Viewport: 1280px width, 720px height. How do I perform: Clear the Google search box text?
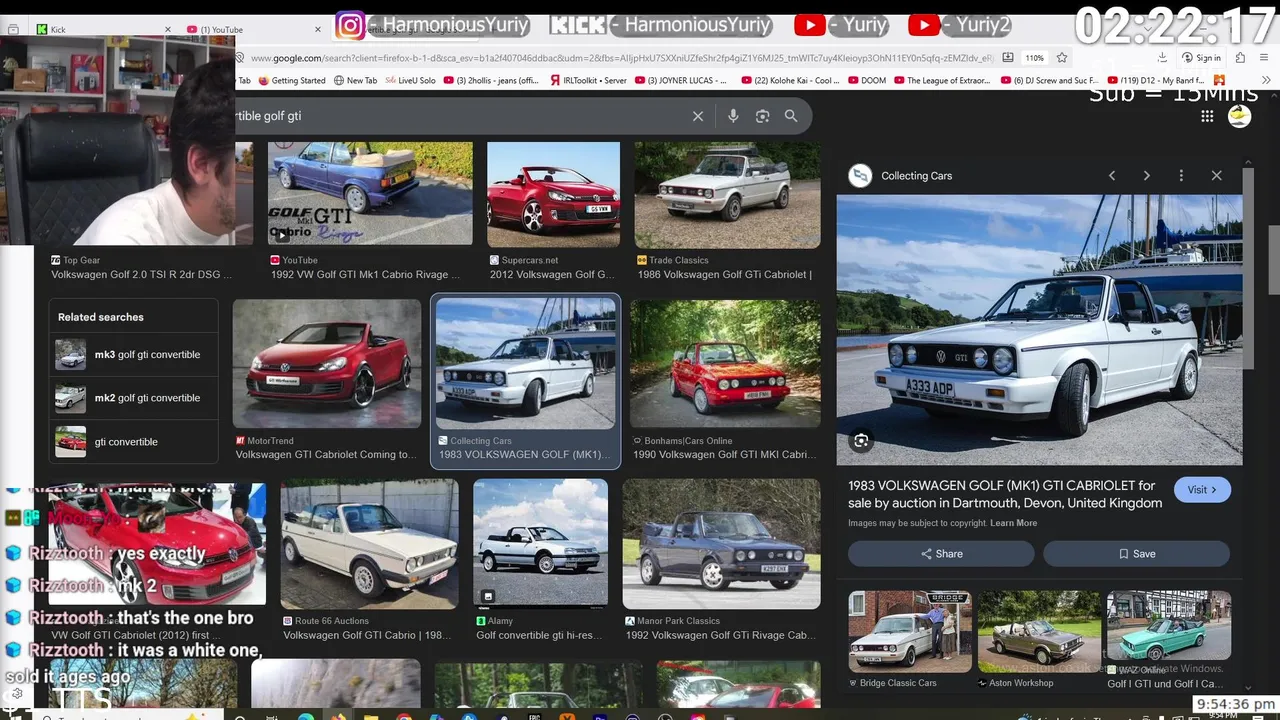[698, 116]
